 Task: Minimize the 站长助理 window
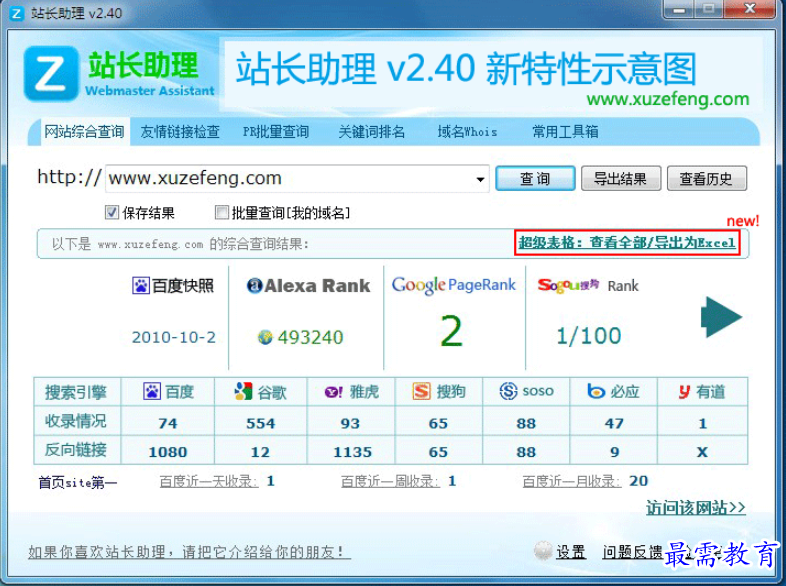click(x=680, y=9)
